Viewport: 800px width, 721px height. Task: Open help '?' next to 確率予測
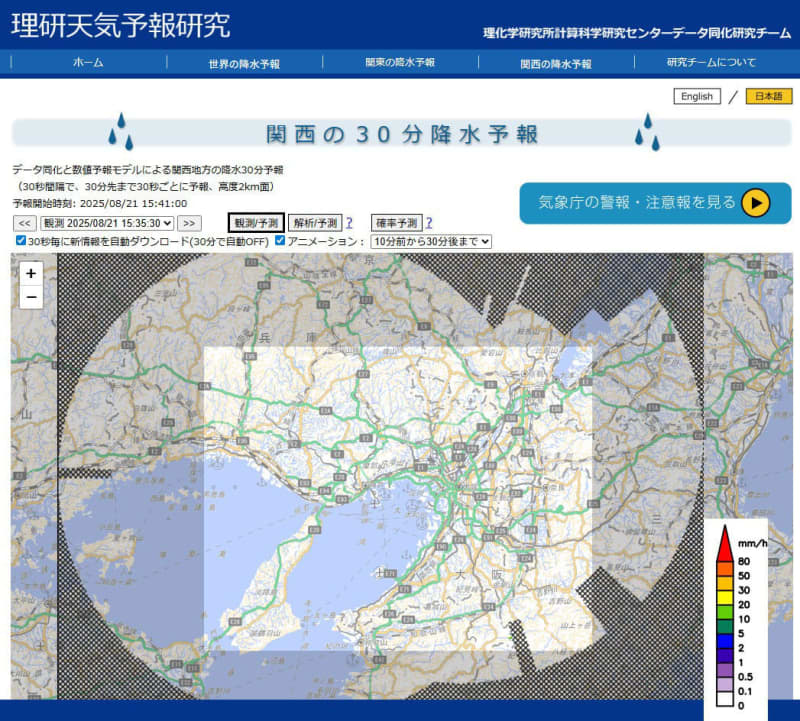(429, 223)
